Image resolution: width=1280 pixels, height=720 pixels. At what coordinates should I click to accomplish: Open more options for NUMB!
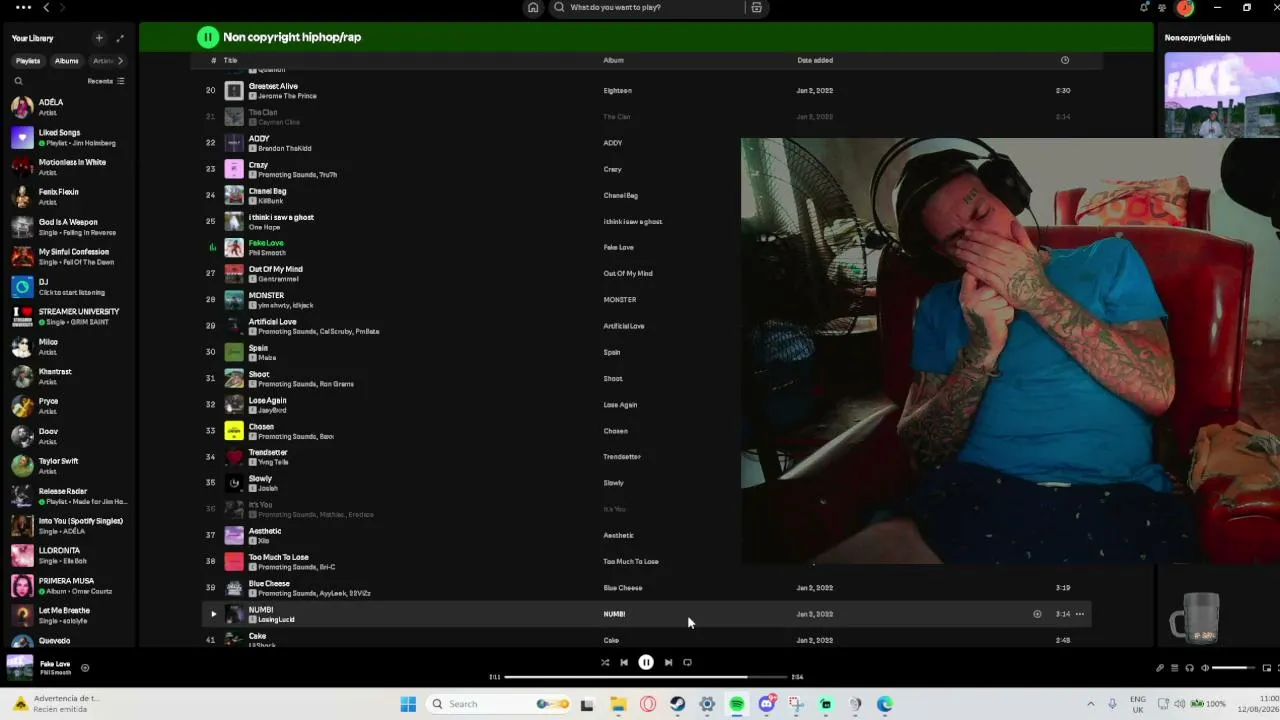[1080, 614]
